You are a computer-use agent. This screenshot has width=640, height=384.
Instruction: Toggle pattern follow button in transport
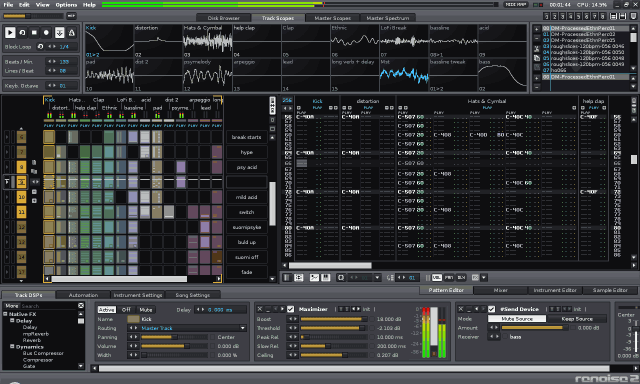(59, 33)
